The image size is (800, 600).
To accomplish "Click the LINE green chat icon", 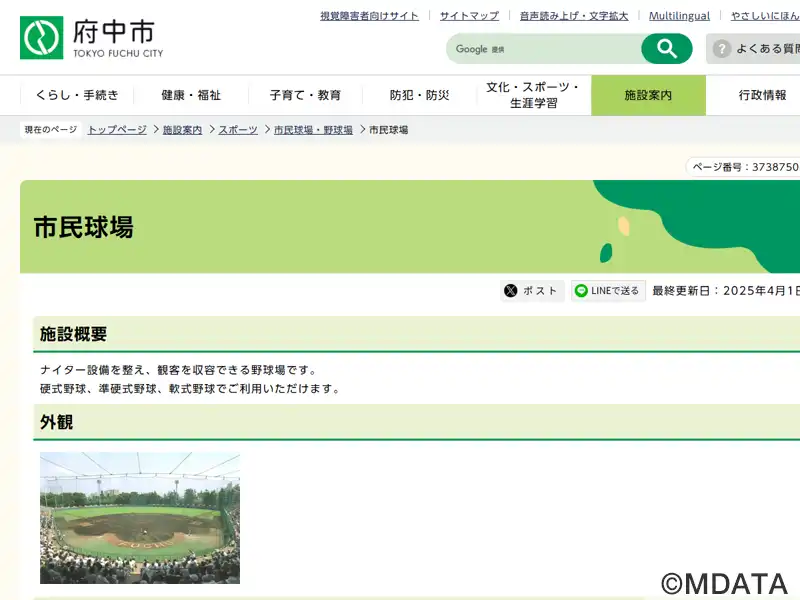I will pos(581,291).
